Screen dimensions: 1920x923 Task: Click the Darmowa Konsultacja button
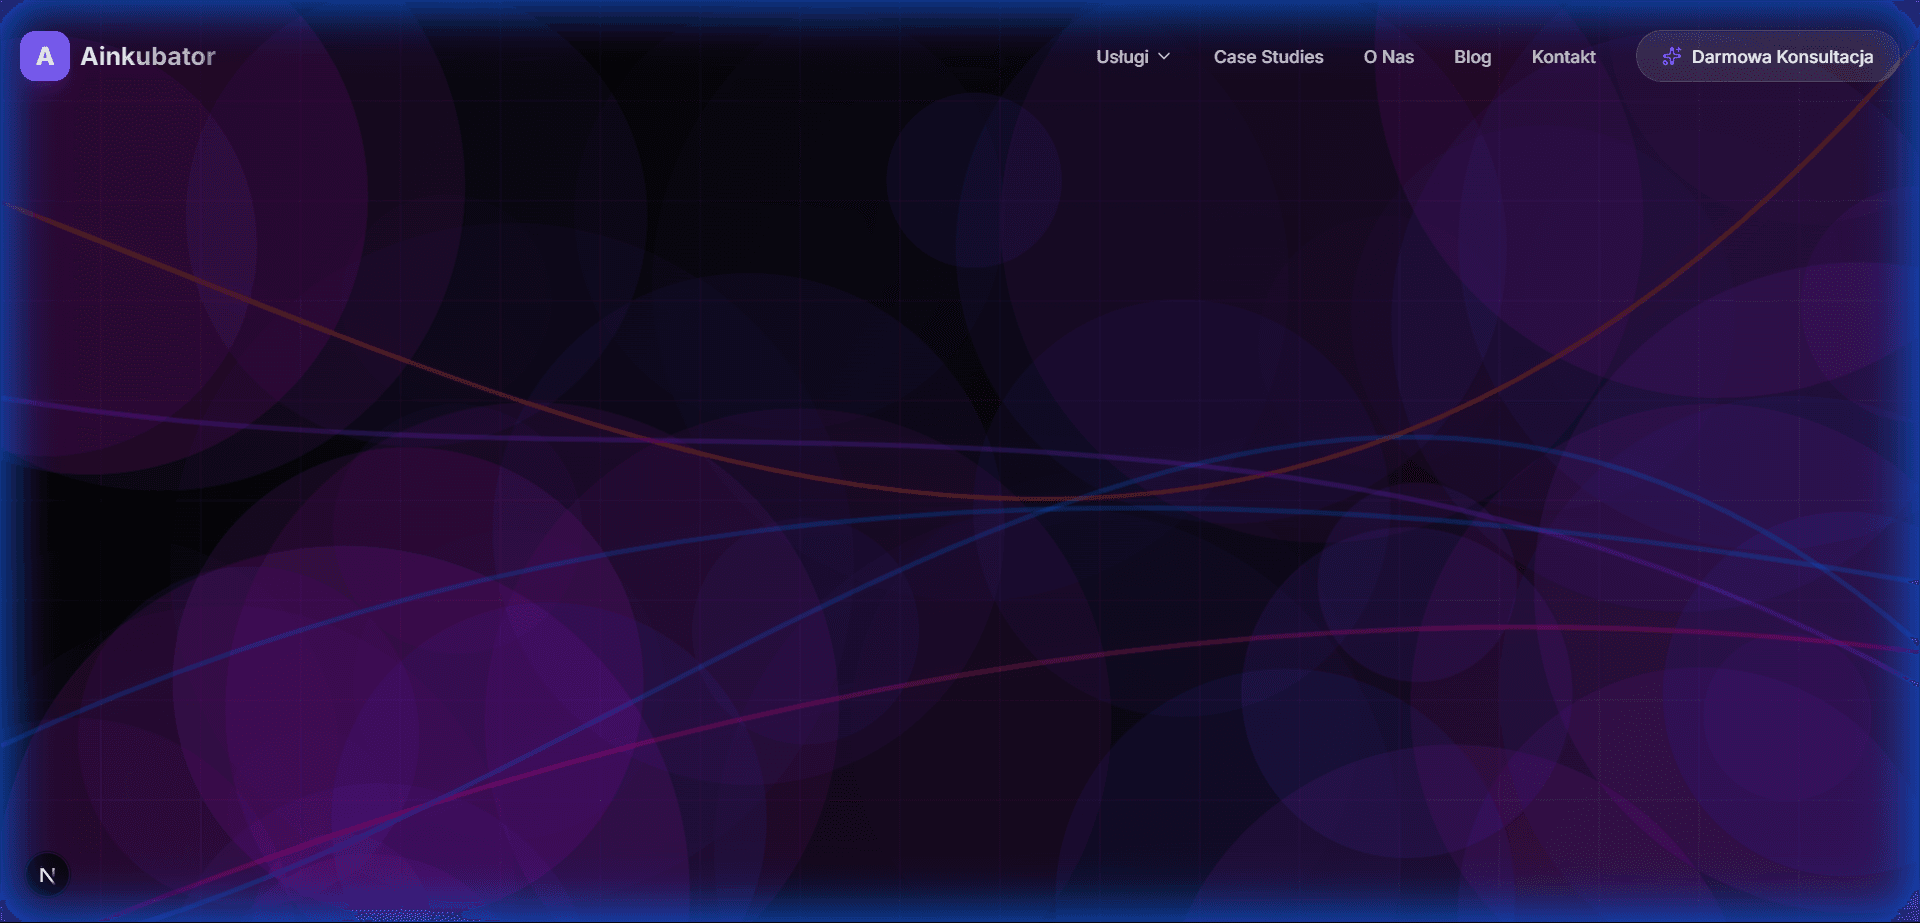1768,57
